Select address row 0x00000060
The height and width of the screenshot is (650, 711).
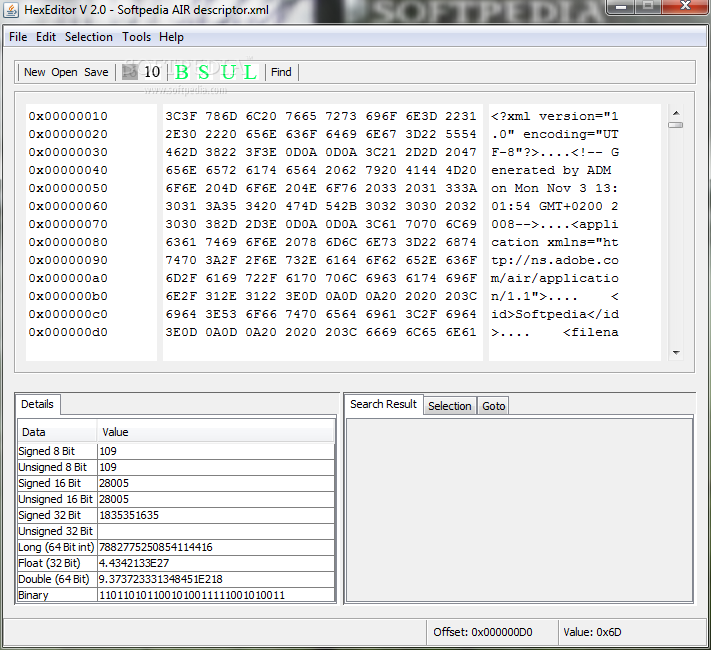click(68, 206)
